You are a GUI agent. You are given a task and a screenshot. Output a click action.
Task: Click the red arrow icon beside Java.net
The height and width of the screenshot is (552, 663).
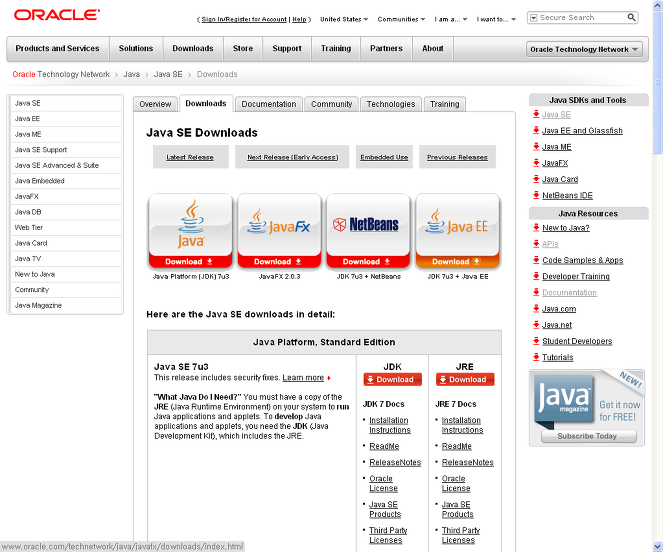pos(536,324)
